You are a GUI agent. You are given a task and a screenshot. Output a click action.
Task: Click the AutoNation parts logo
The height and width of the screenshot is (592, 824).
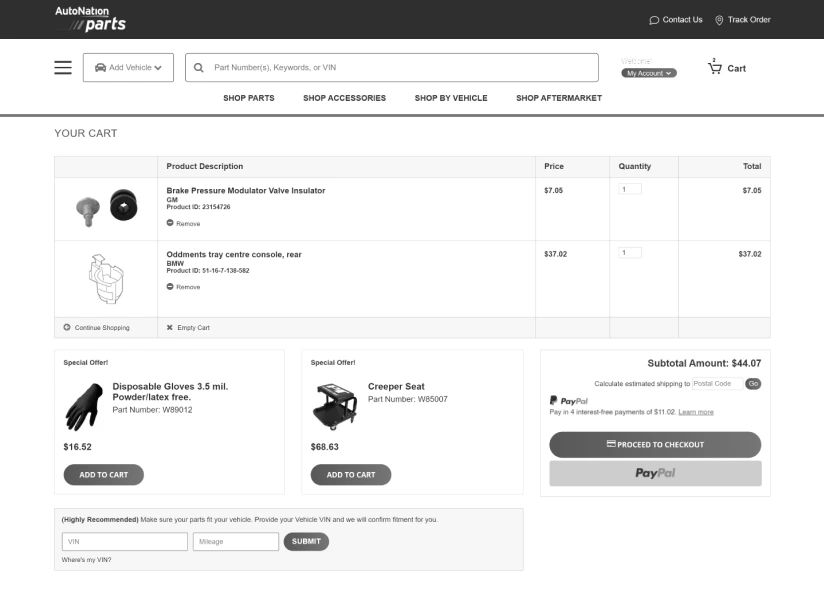click(90, 19)
